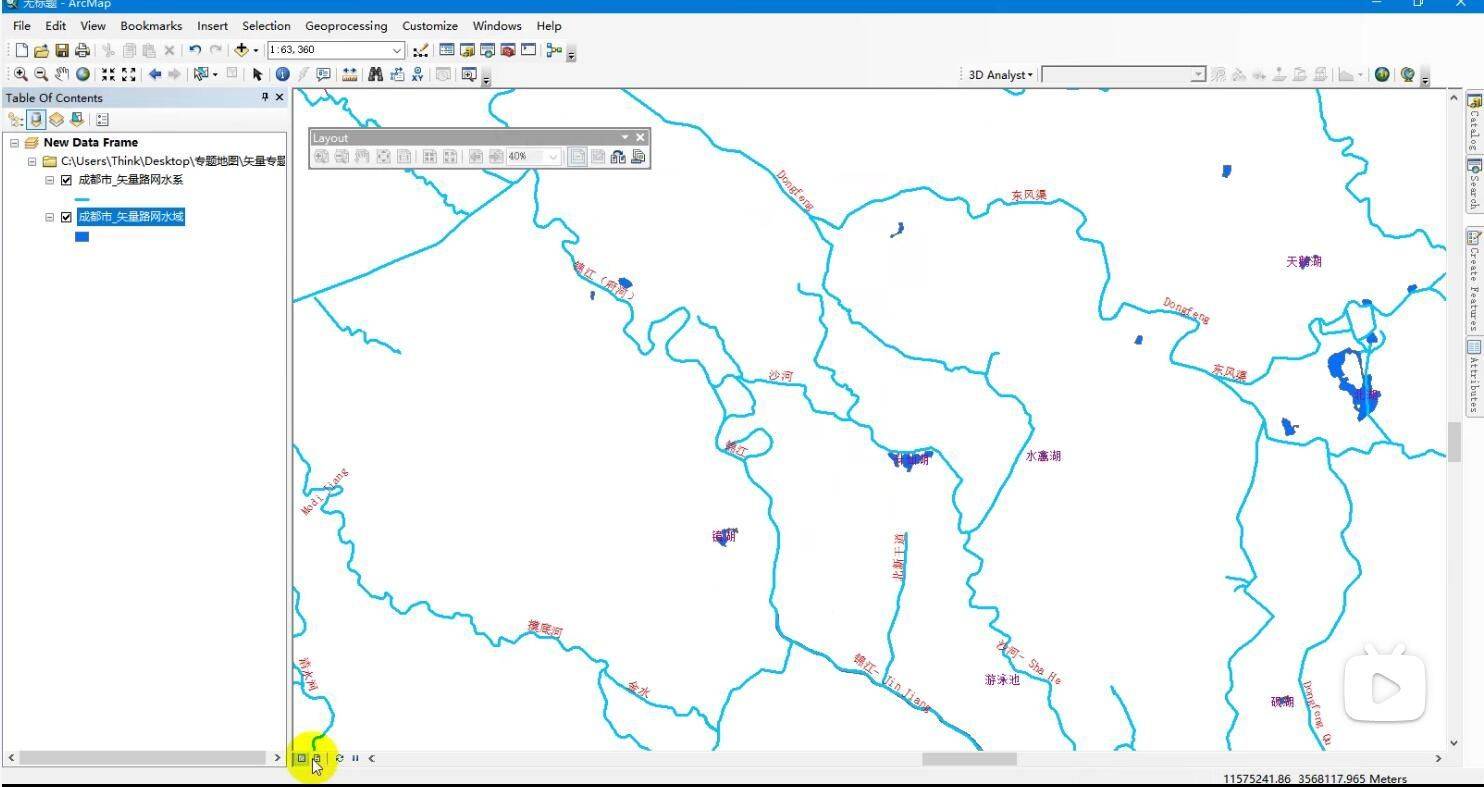Open the Go To XY tool
The height and width of the screenshot is (787, 1484).
coord(417,74)
